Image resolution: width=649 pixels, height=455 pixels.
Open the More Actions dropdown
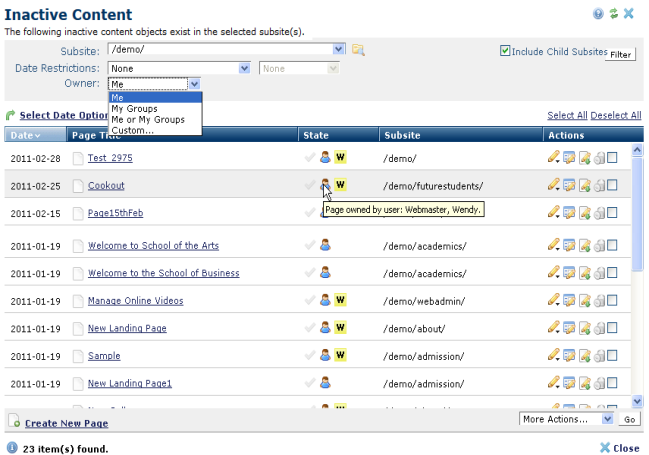pos(608,419)
